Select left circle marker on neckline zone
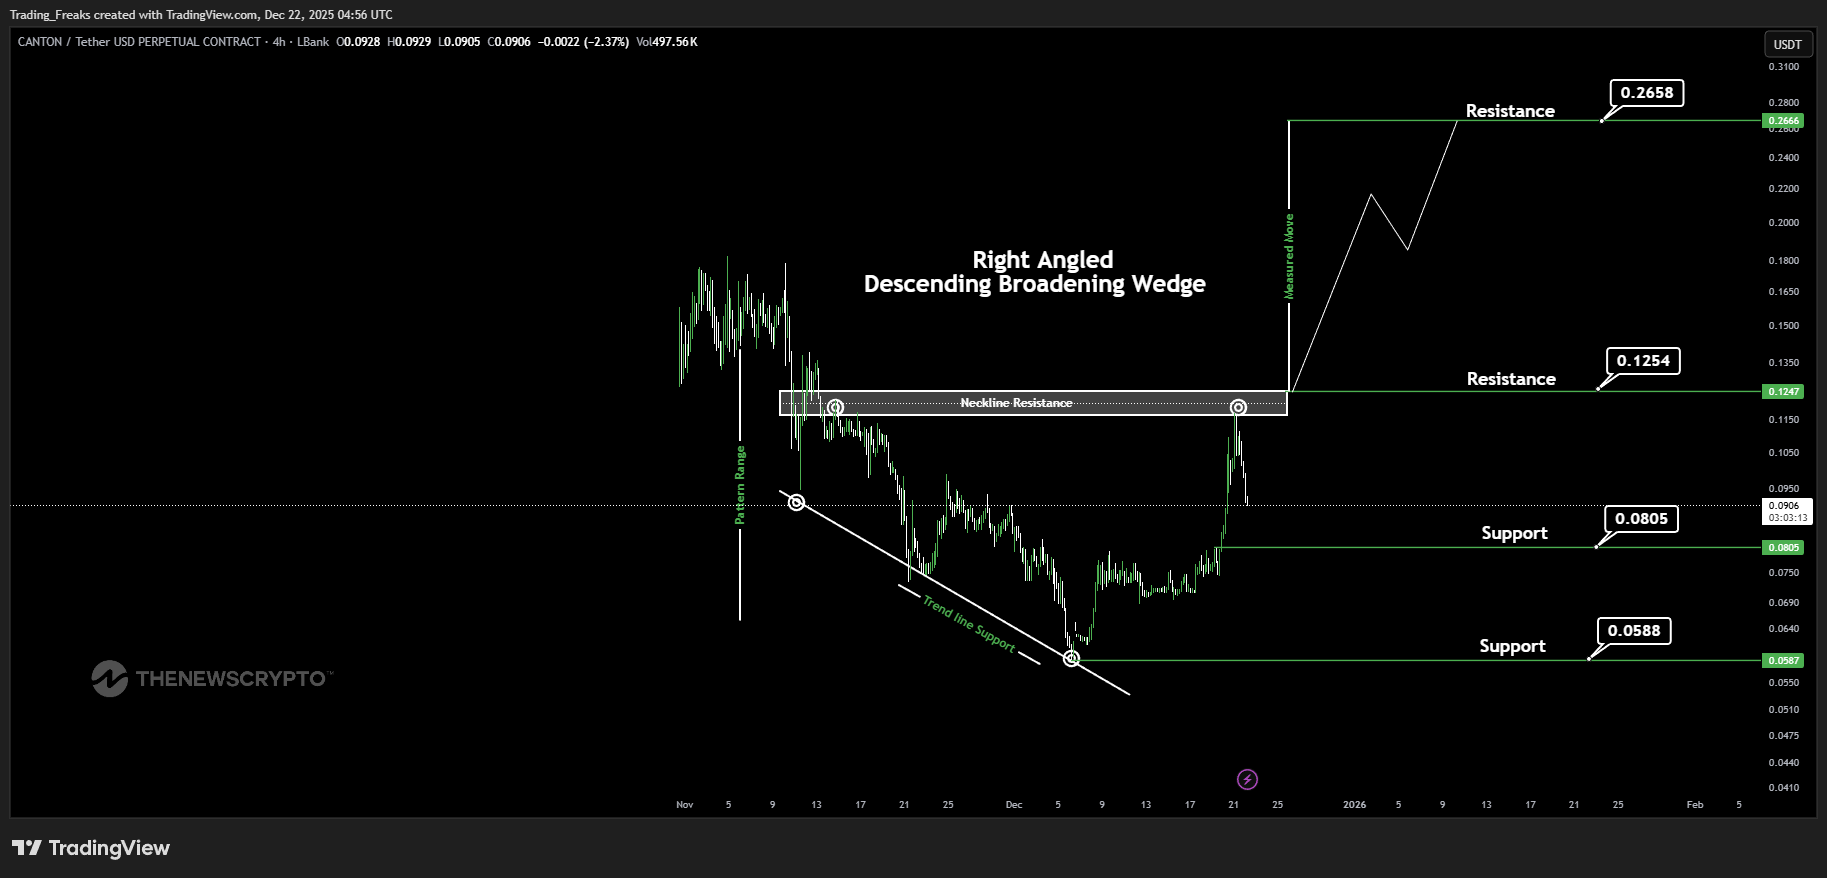The image size is (1827, 878). (835, 407)
